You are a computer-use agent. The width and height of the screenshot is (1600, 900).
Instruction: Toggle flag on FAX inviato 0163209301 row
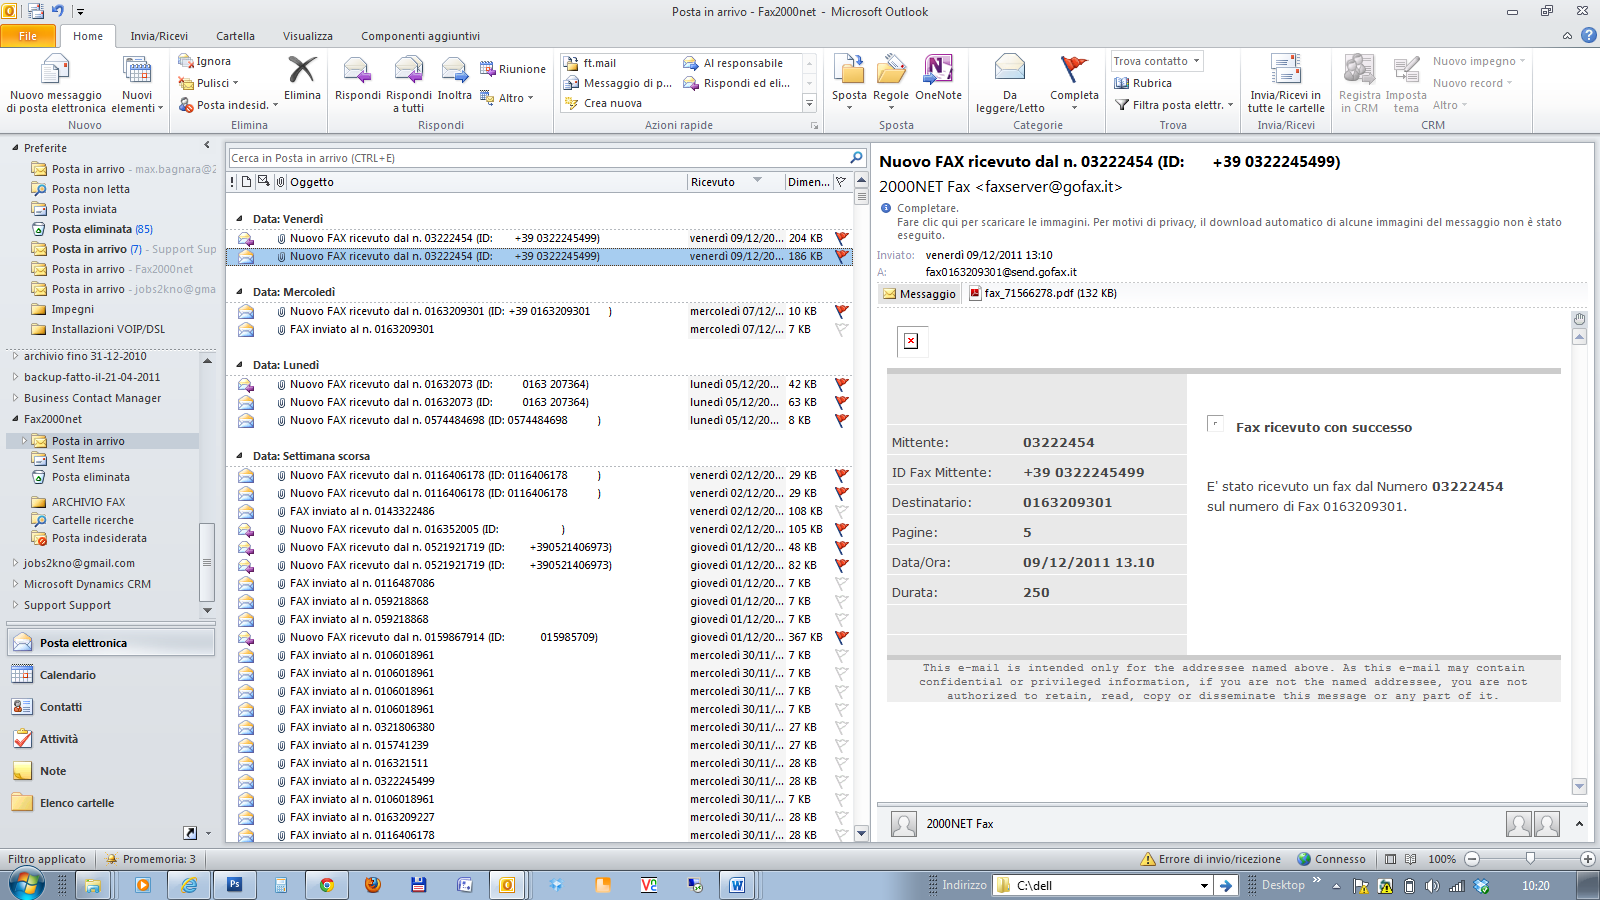click(841, 329)
